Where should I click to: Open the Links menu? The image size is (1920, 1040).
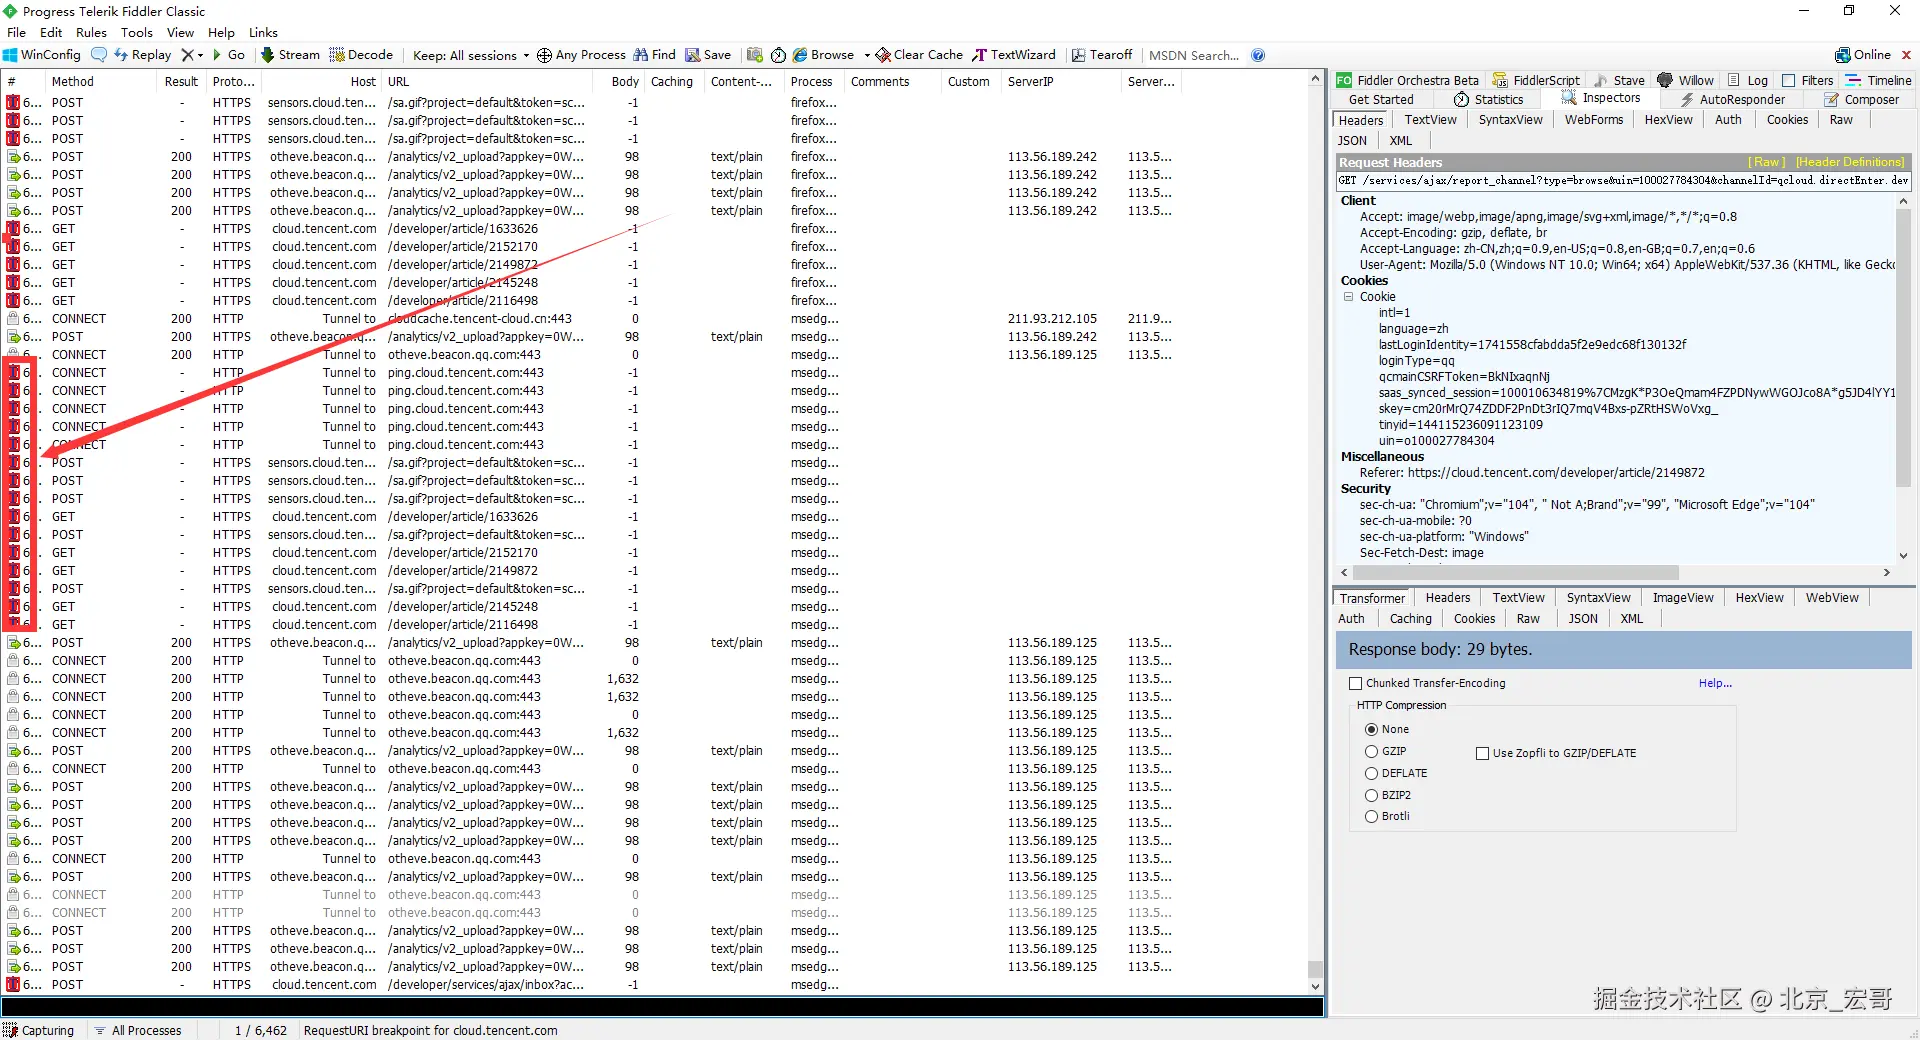[263, 32]
